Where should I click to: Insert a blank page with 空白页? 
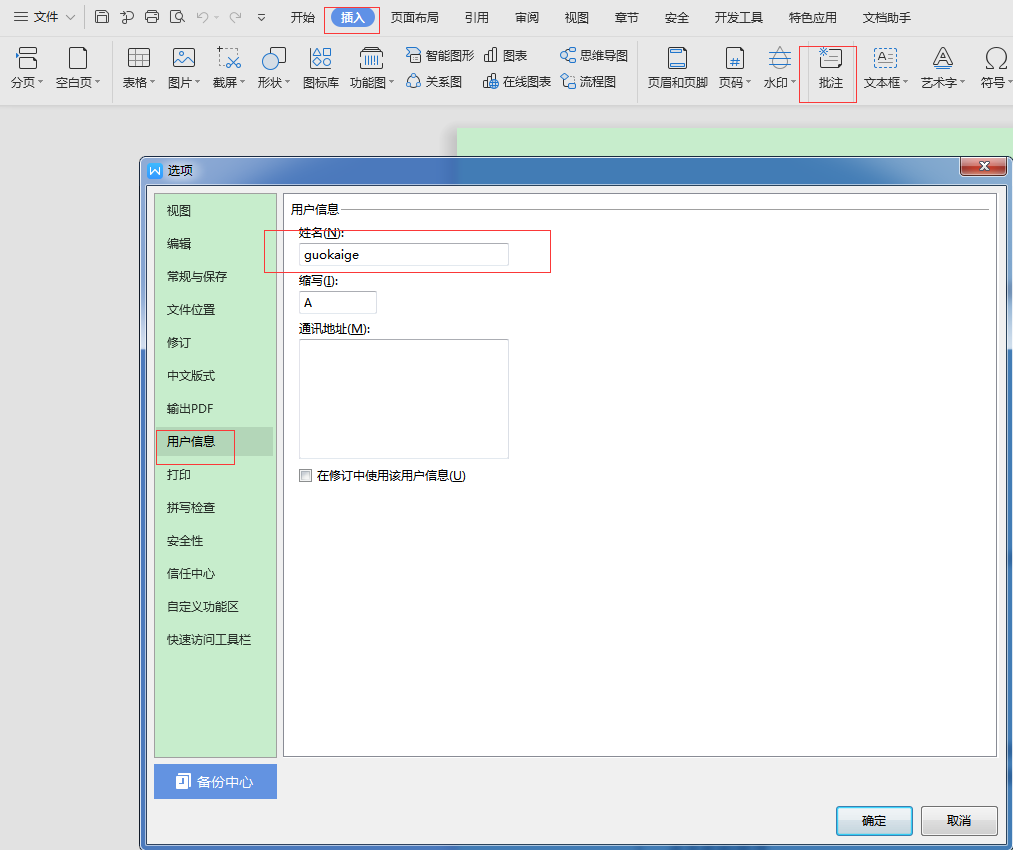point(78,68)
